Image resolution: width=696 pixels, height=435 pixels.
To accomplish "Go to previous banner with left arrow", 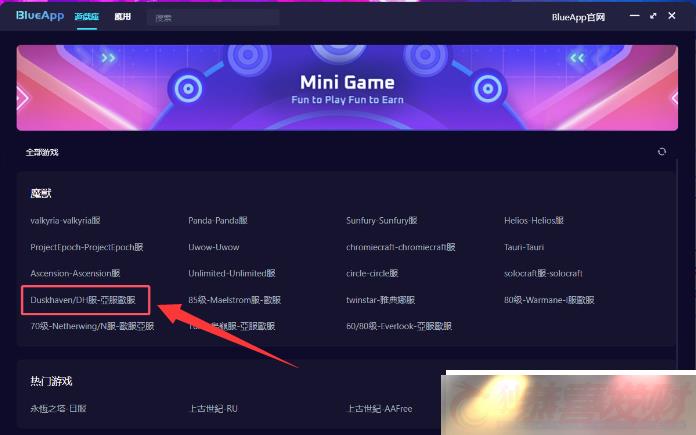I will (22, 98).
